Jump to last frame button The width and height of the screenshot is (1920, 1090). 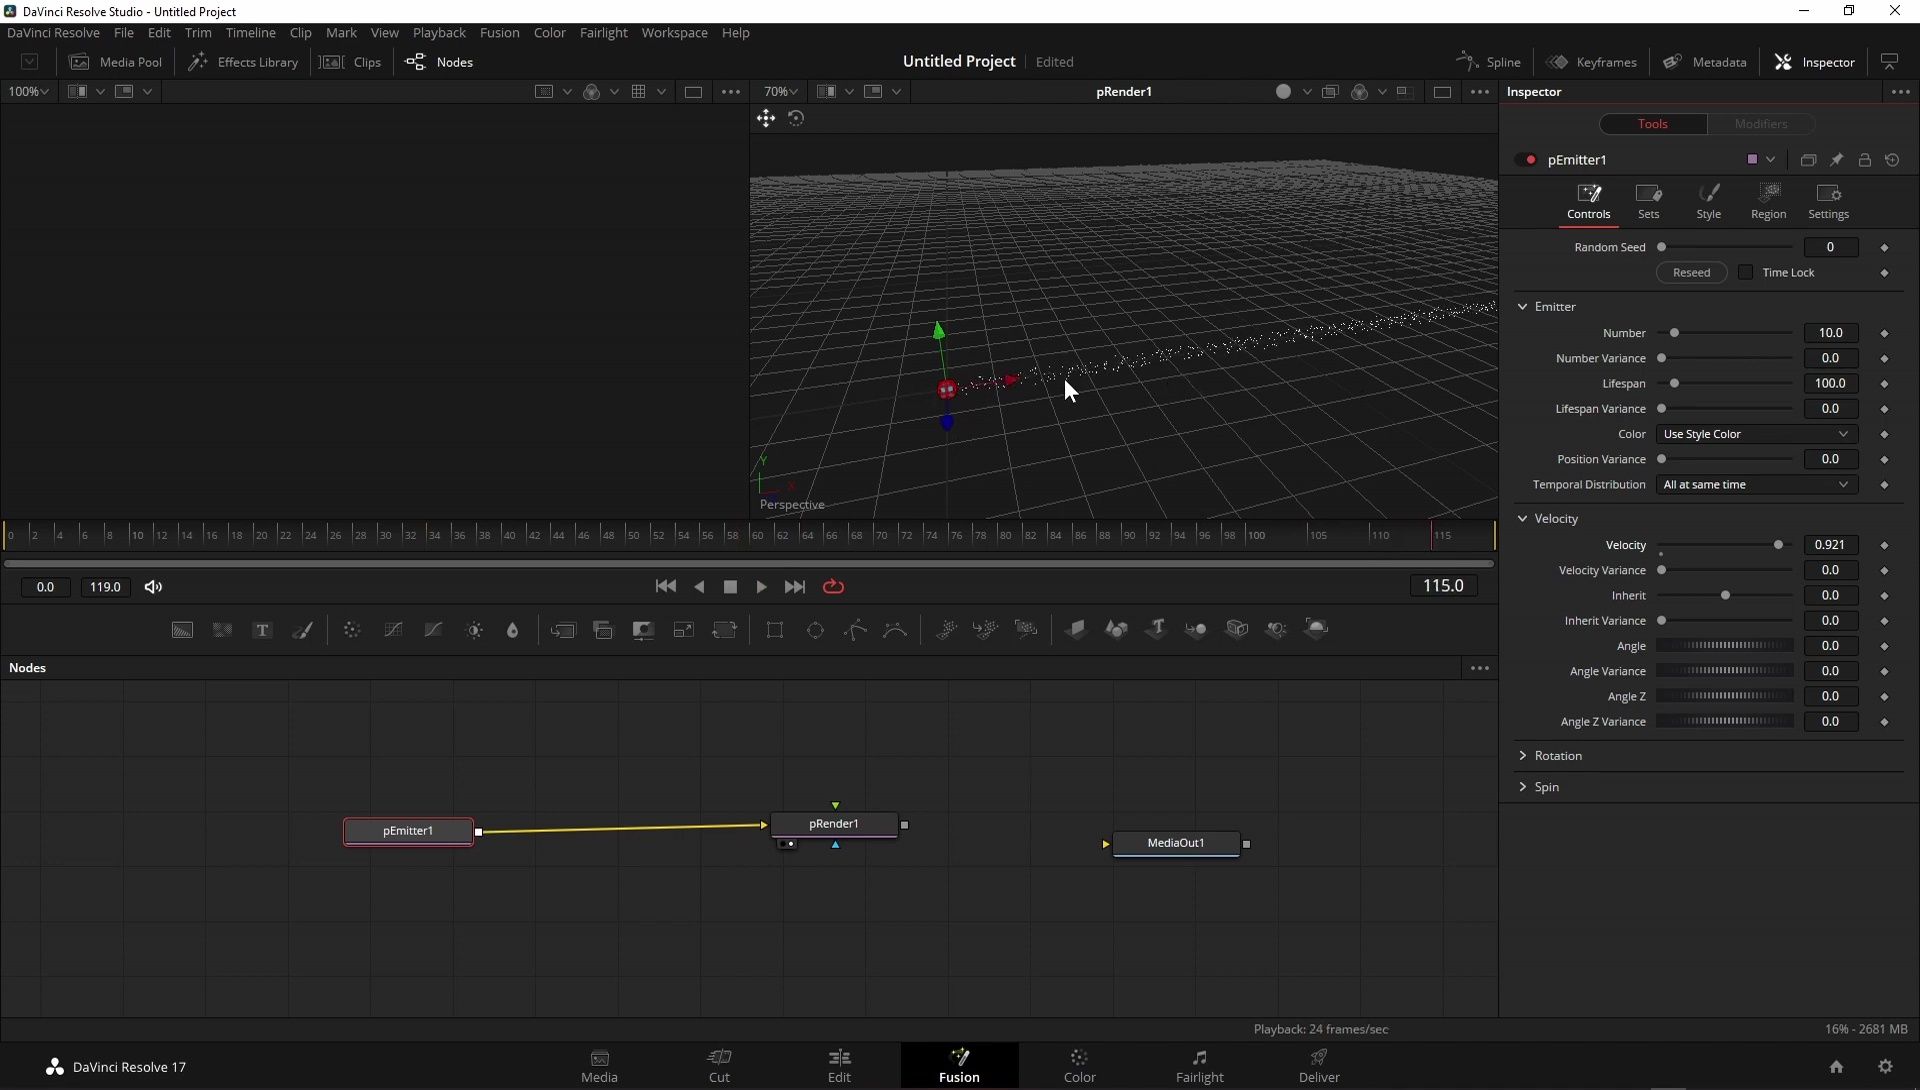coord(795,587)
